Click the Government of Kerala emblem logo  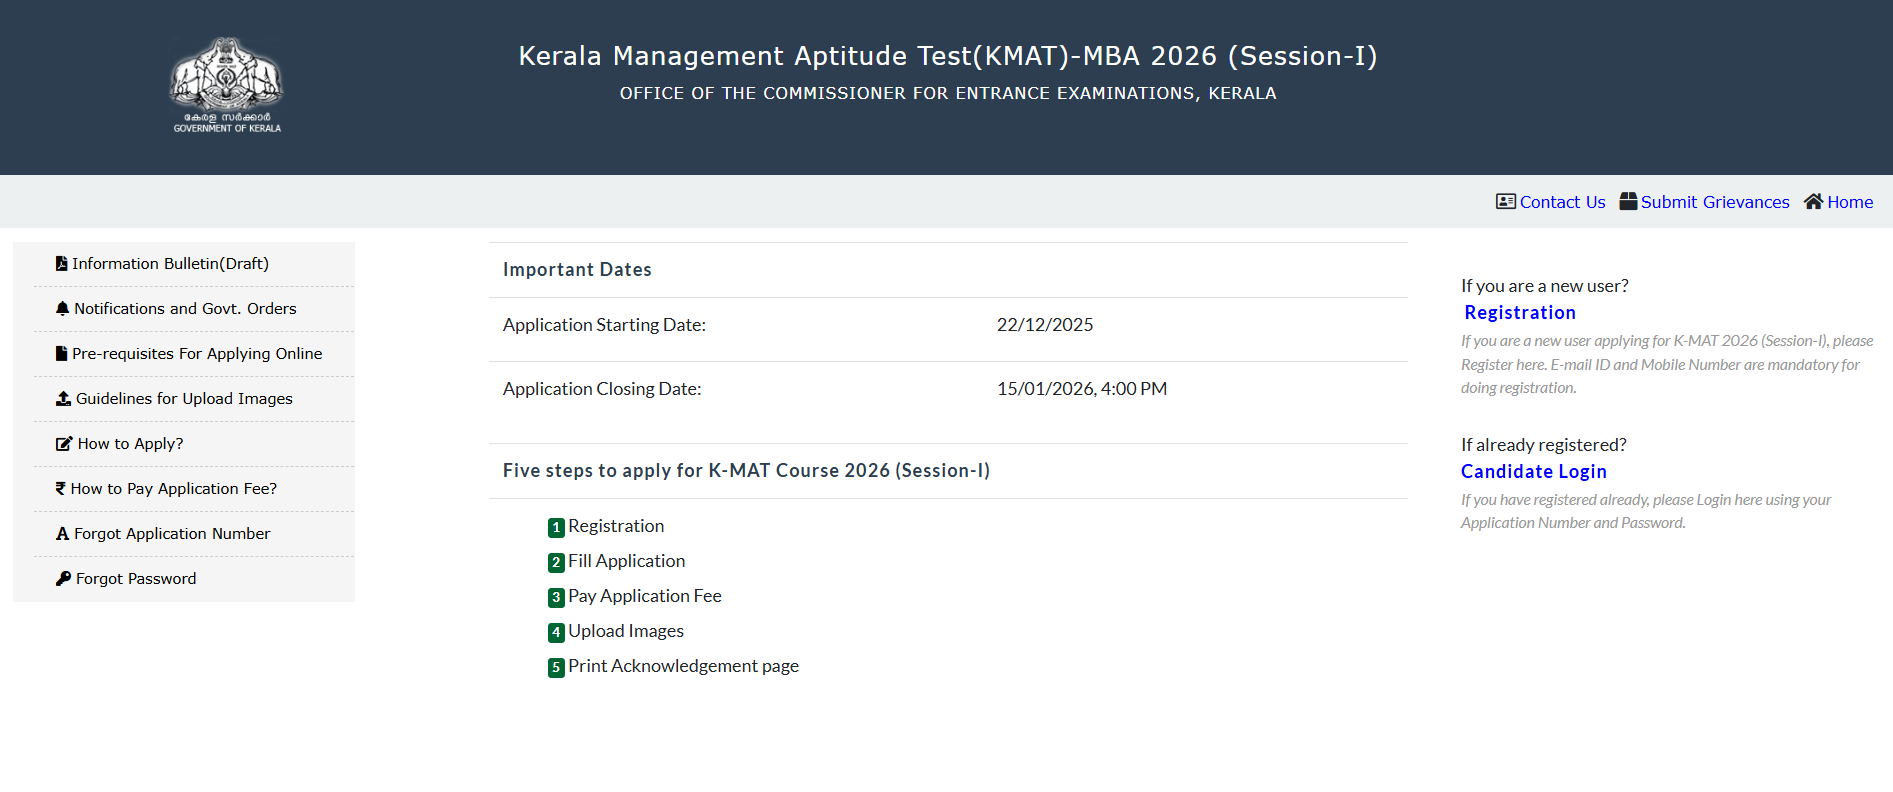(227, 84)
